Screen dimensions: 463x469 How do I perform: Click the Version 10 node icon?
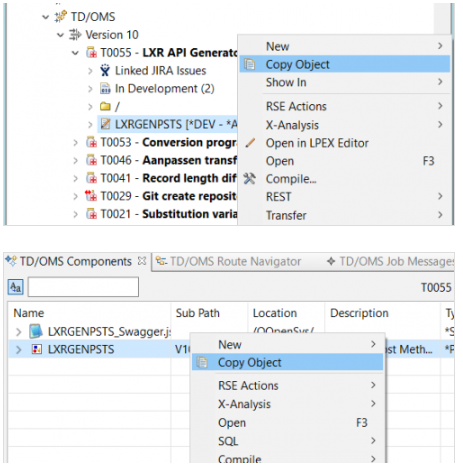pyautogui.click(x=75, y=34)
